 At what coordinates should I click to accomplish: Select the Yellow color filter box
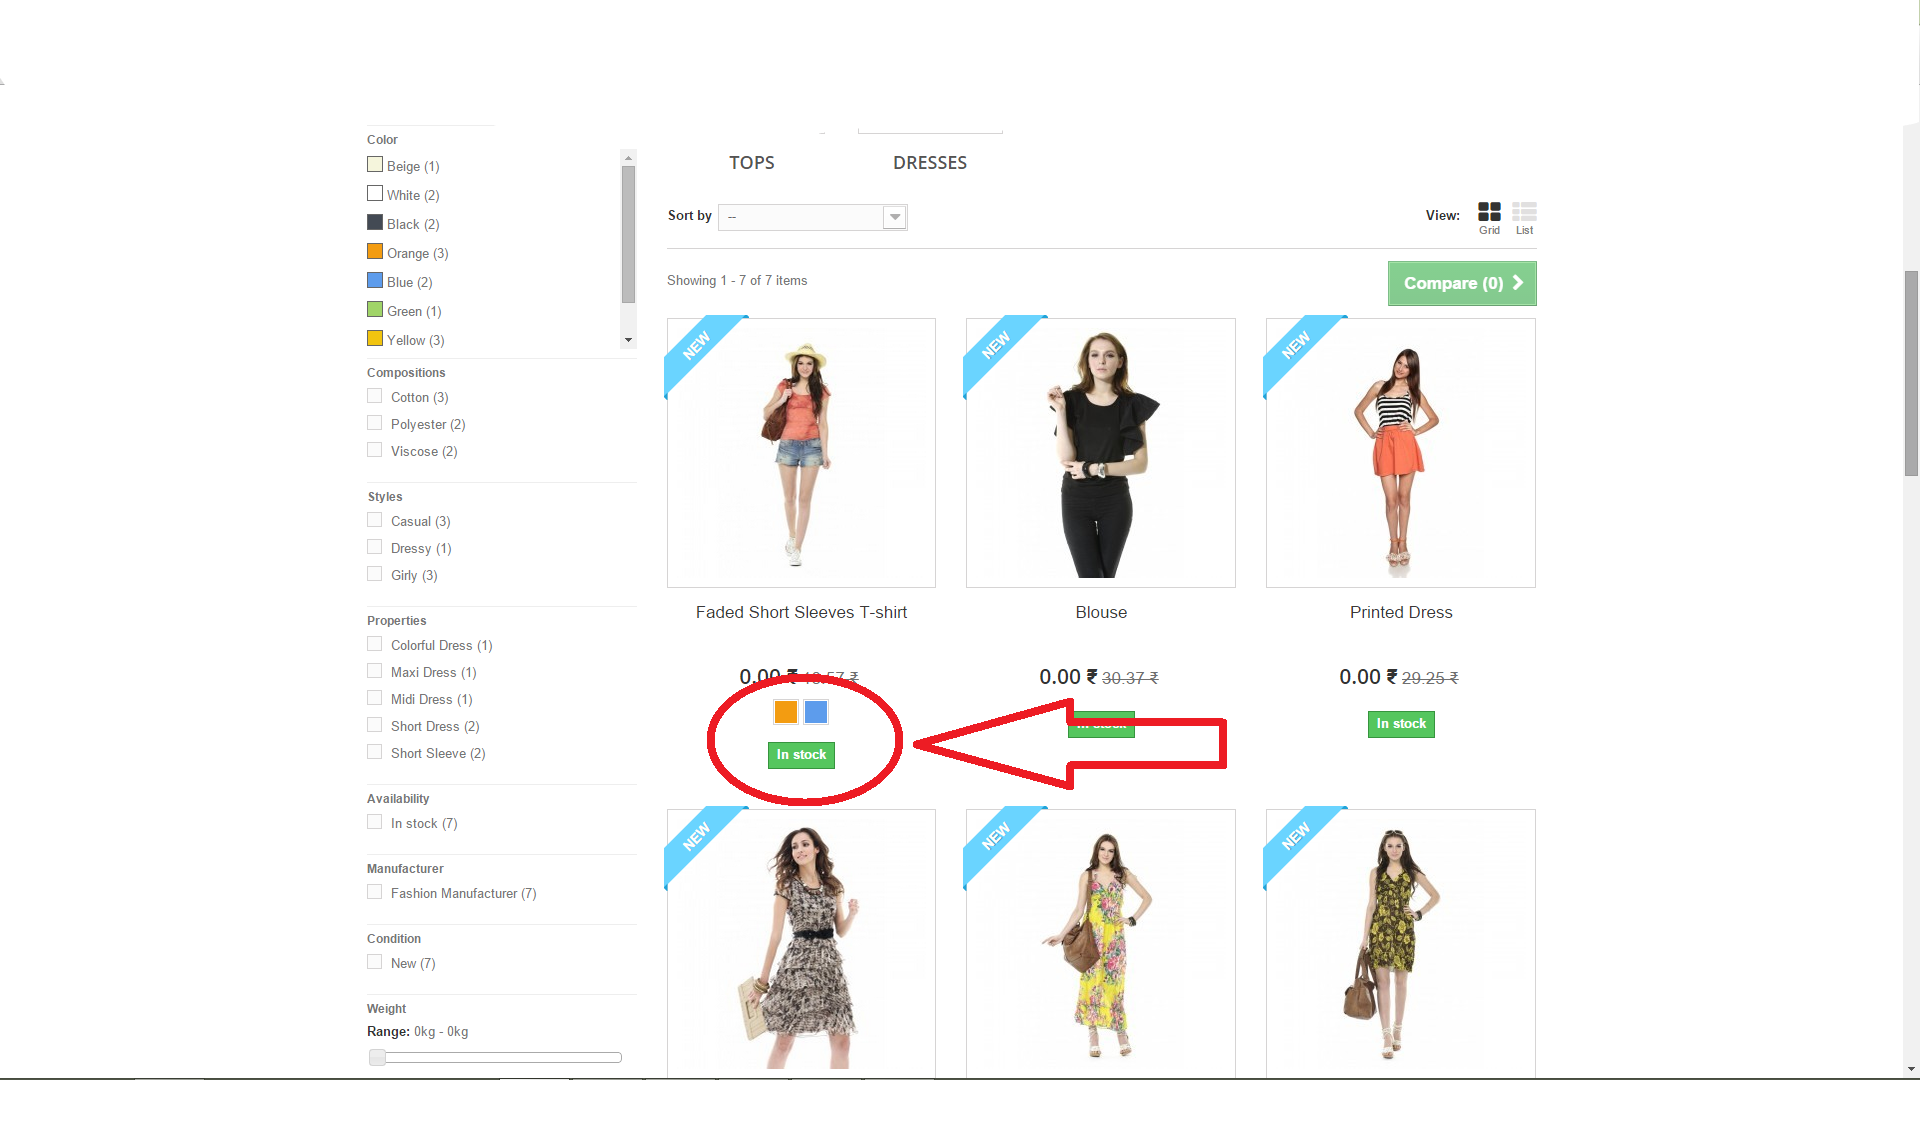coord(375,339)
